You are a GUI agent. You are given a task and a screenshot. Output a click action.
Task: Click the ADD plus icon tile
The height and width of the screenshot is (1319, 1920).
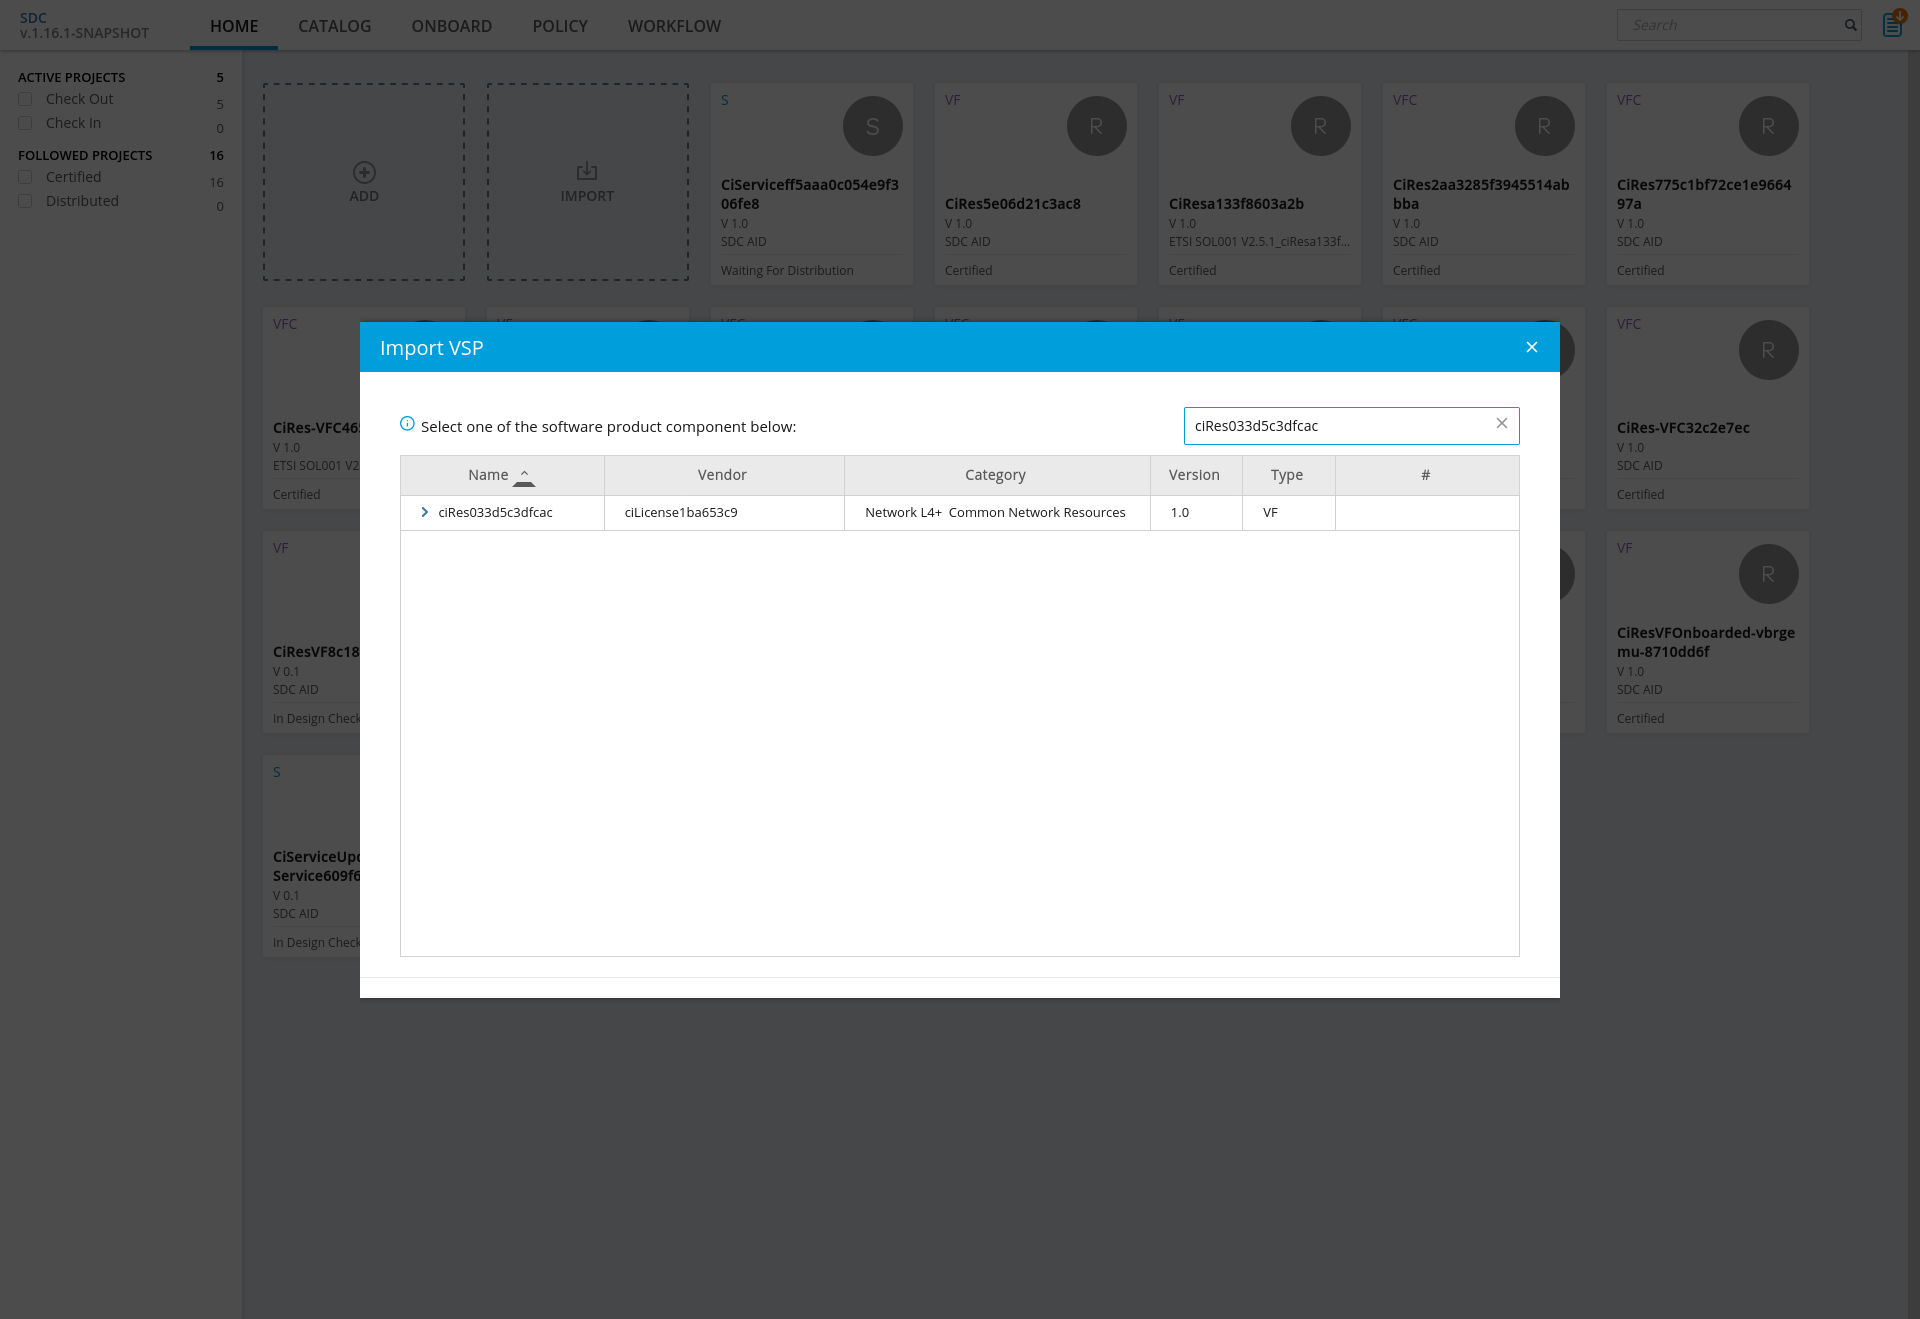[x=364, y=172]
